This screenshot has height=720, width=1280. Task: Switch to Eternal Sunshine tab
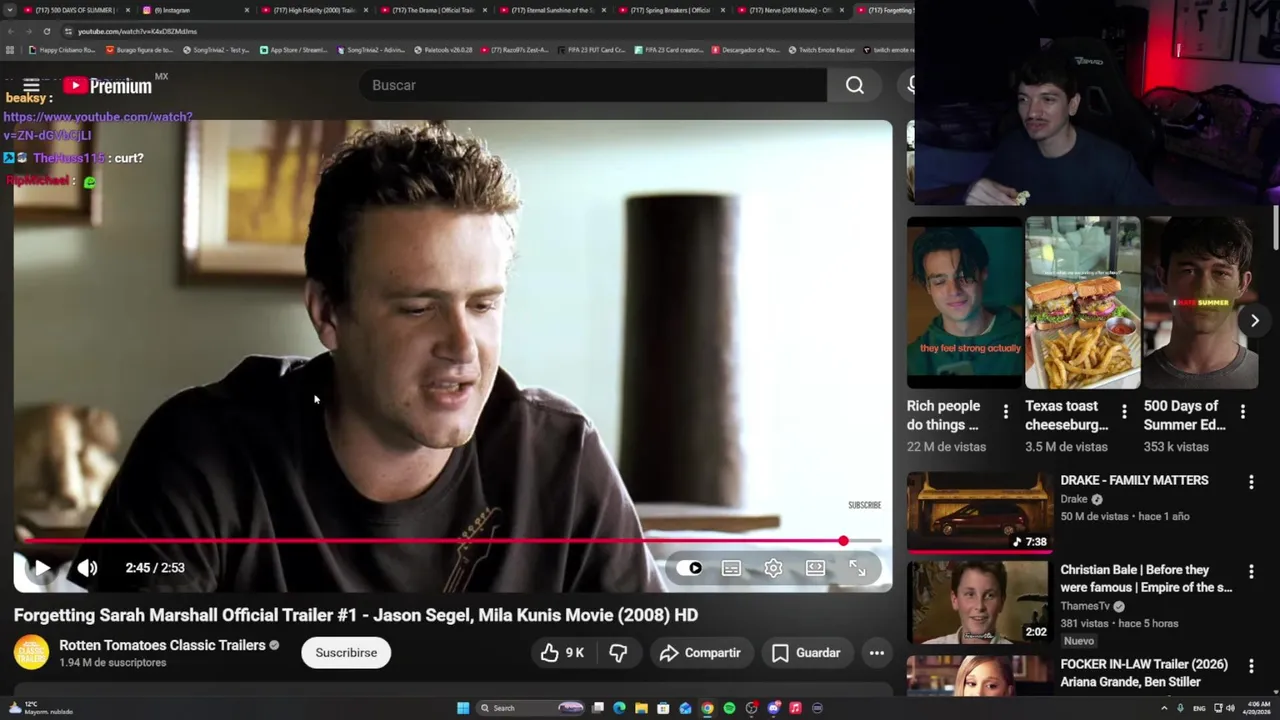[553, 10]
